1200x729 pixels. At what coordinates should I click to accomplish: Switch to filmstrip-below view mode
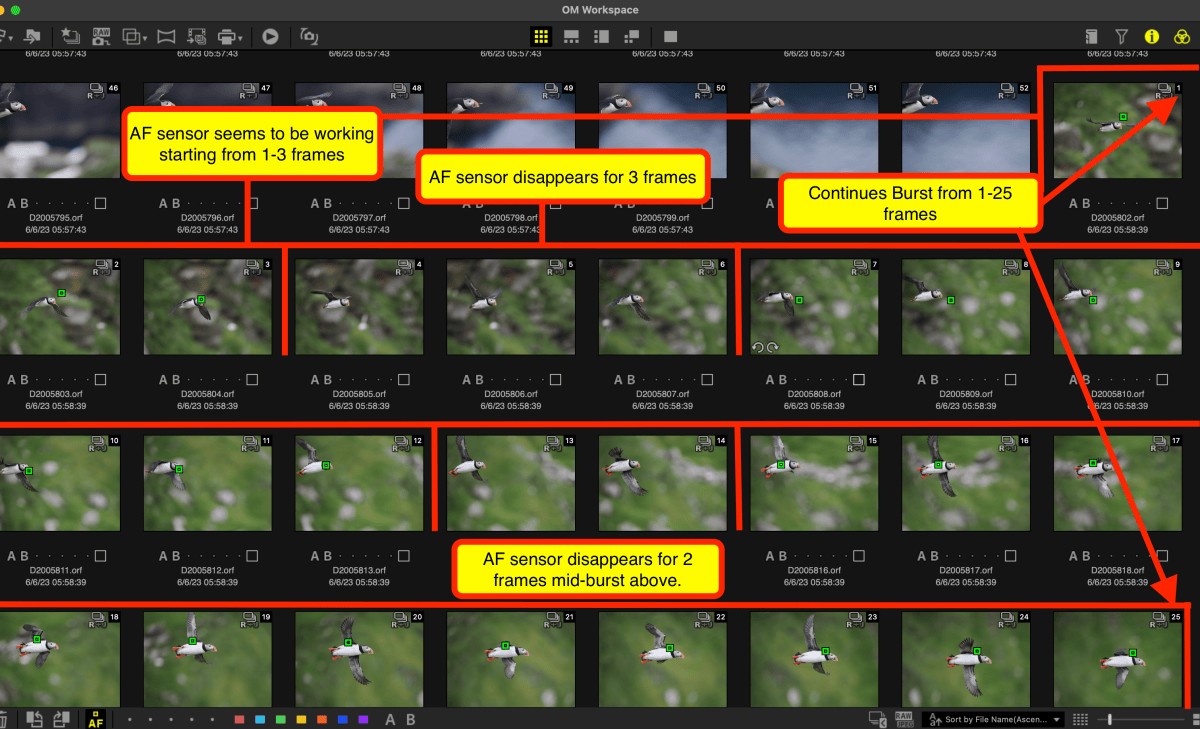tap(572, 36)
